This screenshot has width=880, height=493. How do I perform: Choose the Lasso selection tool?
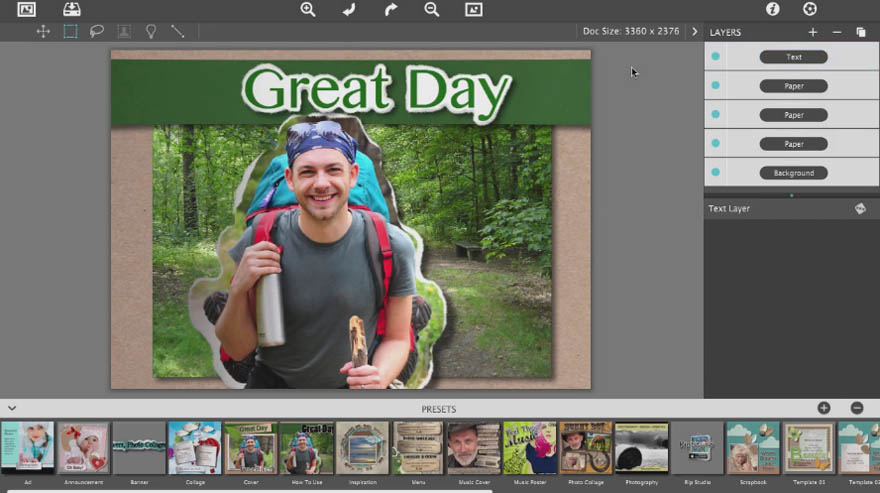97,31
